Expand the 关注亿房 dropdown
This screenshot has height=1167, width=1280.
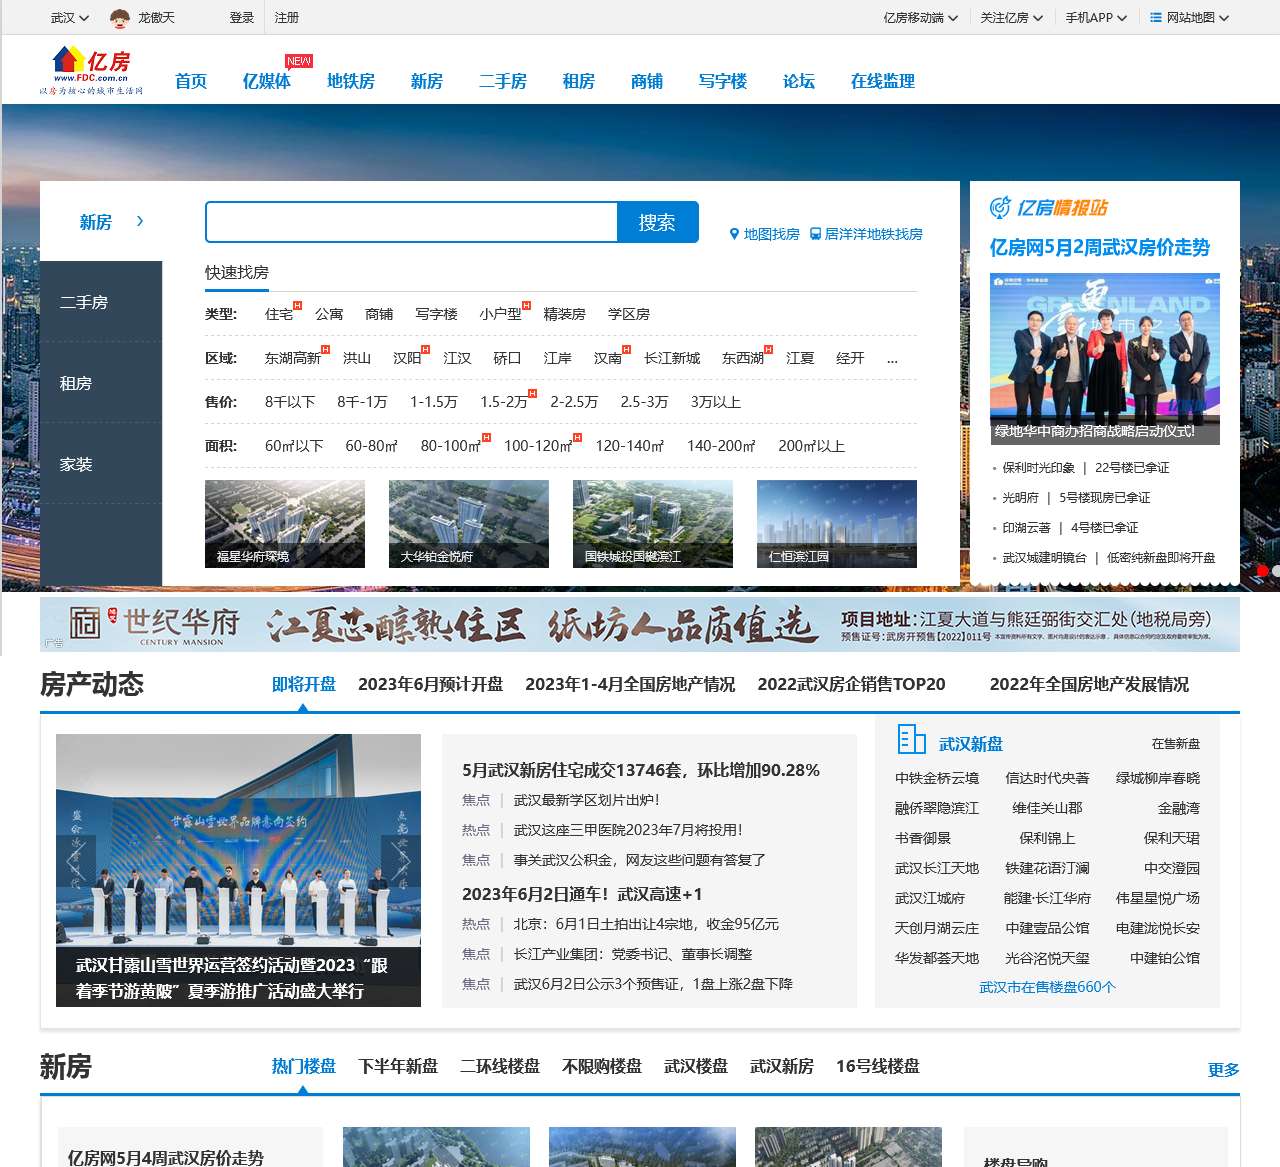[1012, 18]
